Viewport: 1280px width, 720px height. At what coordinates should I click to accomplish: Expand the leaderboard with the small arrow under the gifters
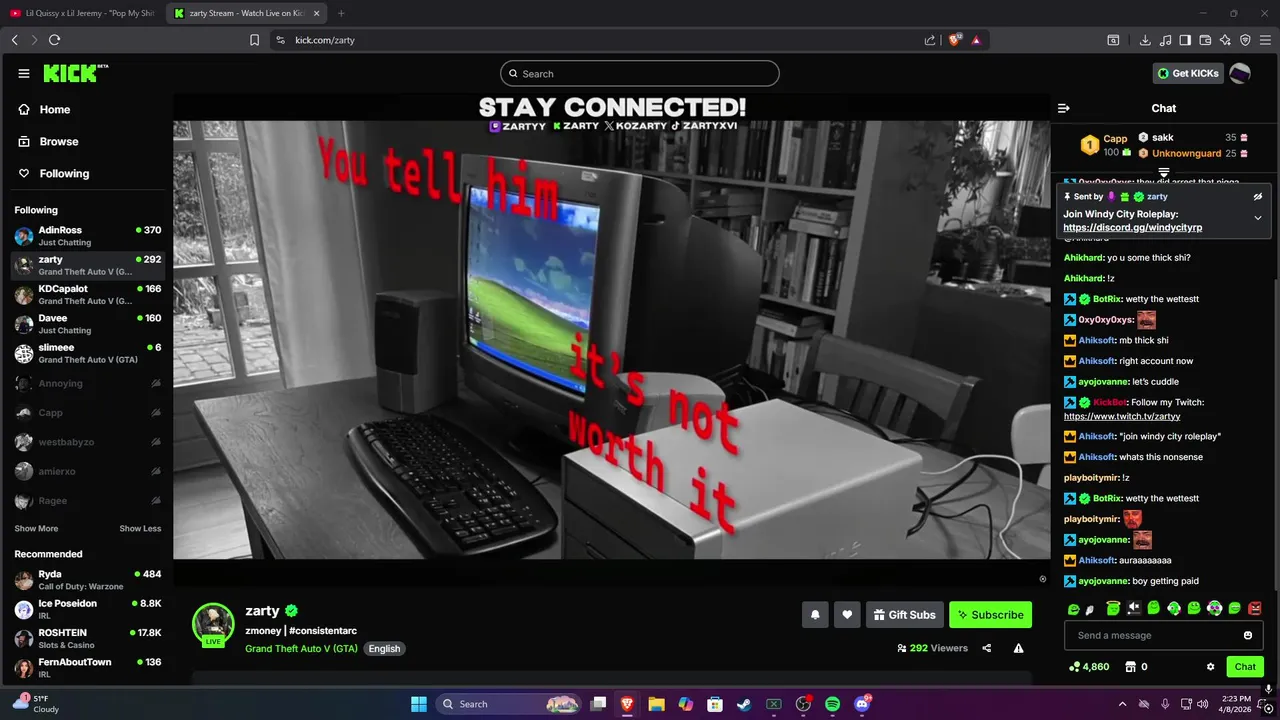click(x=1164, y=173)
